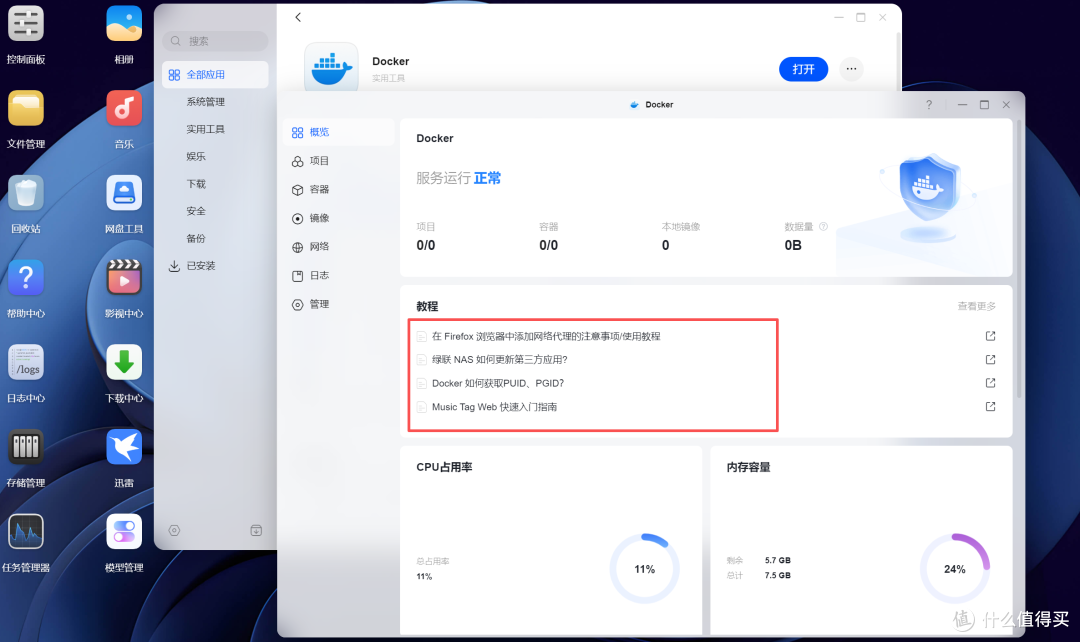Launch the 网盘工具 desktop icon
The width and height of the screenshot is (1080, 642).
pos(124,194)
